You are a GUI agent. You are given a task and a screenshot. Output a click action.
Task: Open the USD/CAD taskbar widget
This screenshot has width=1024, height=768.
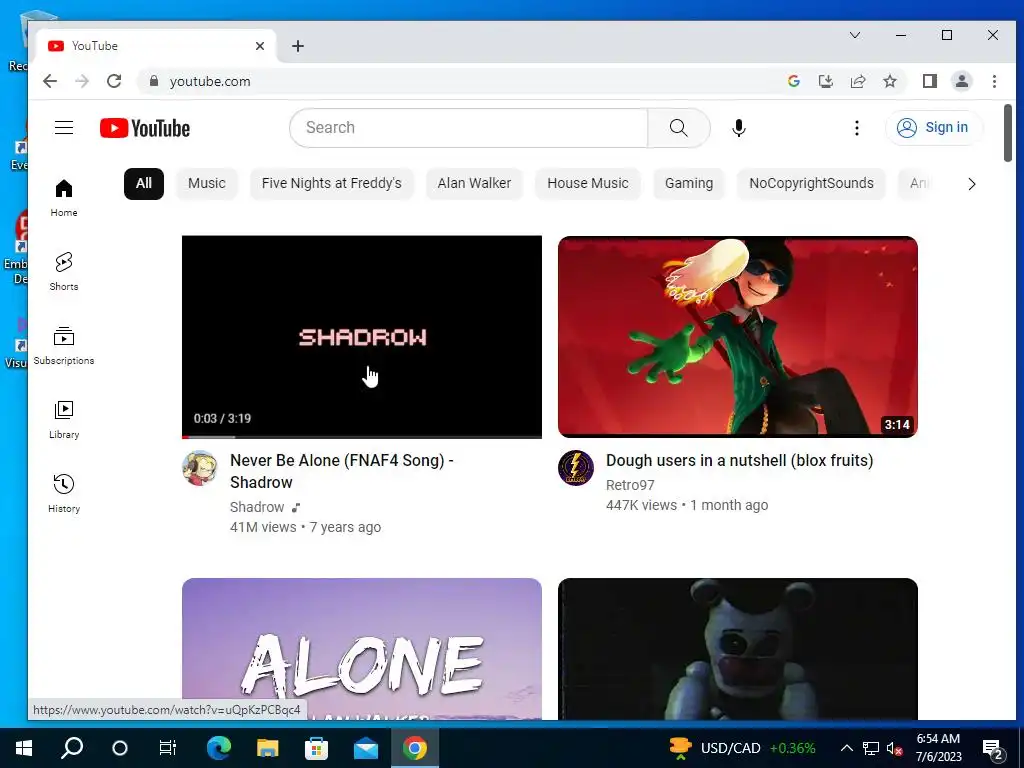coord(743,748)
